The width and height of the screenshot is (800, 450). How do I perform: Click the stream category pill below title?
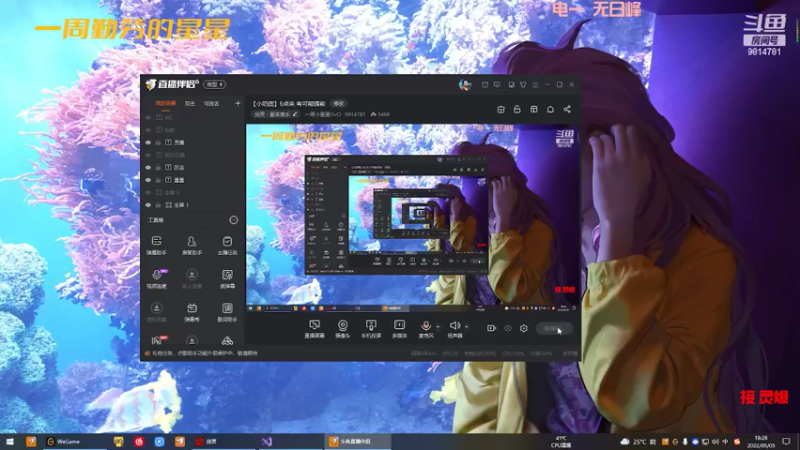click(276, 114)
